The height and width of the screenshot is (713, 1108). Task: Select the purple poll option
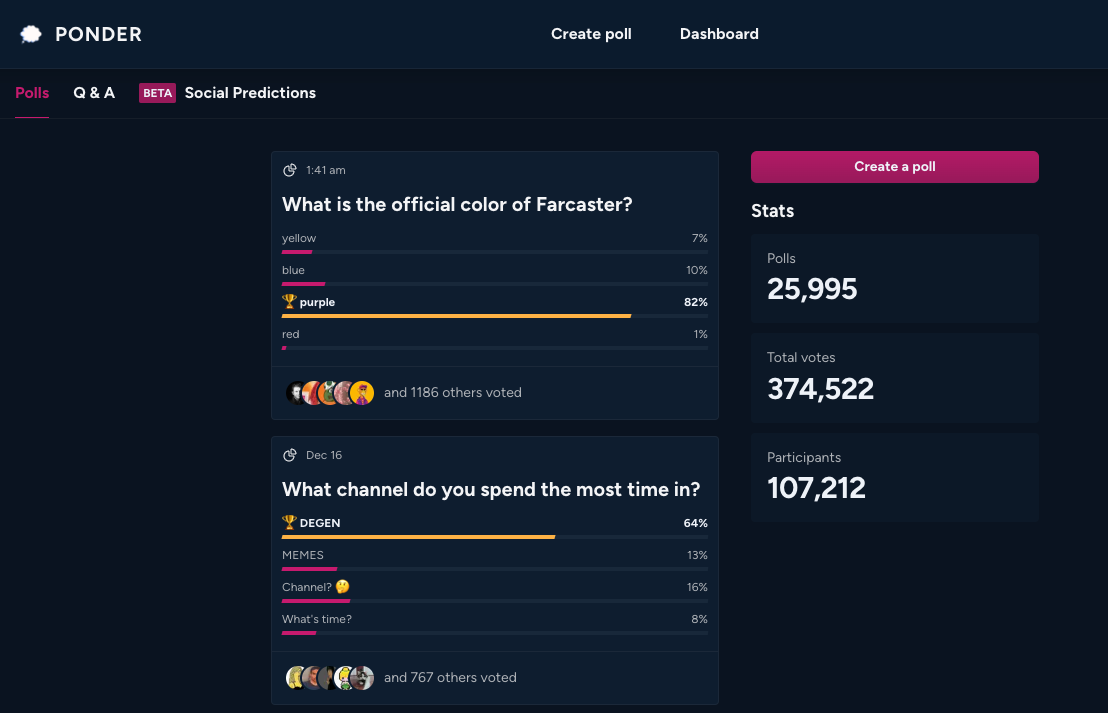coord(495,307)
